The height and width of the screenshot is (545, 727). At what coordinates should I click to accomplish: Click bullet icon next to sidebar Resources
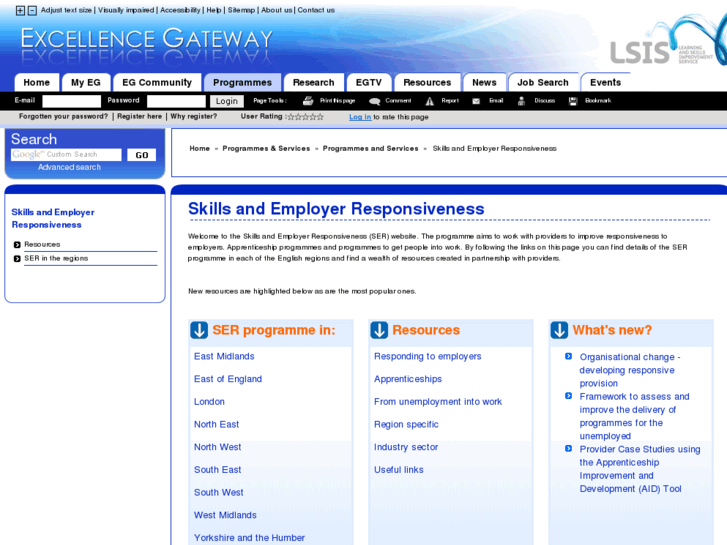coord(17,244)
